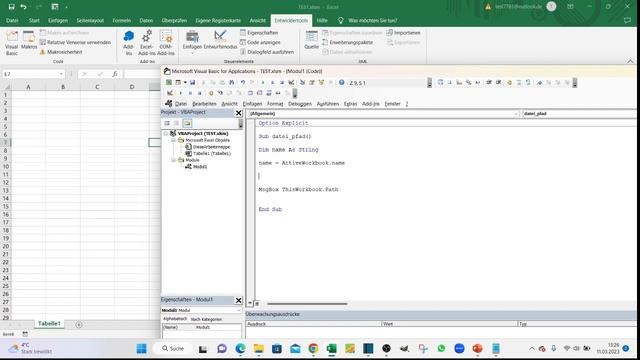Click MsgBox ThisWorkbook.Path code line
The height and width of the screenshot is (360, 640).
(298, 189)
